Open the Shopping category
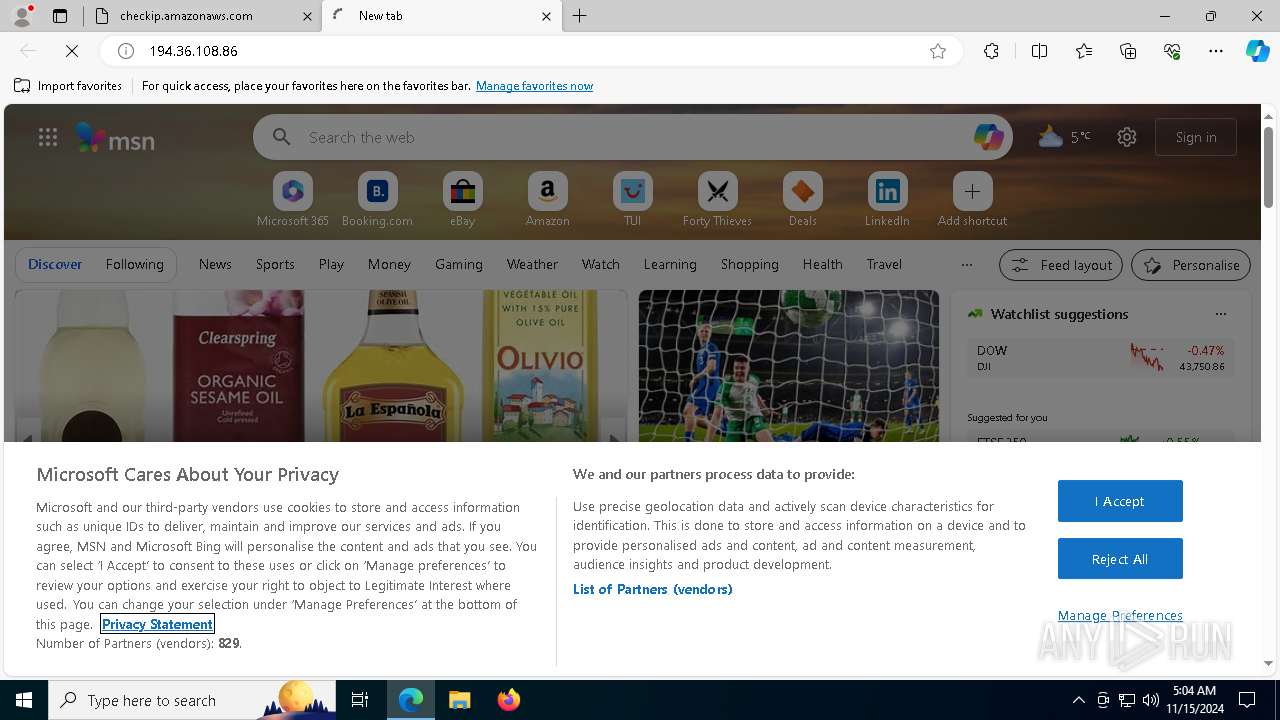The height and width of the screenshot is (720, 1280). [749, 264]
